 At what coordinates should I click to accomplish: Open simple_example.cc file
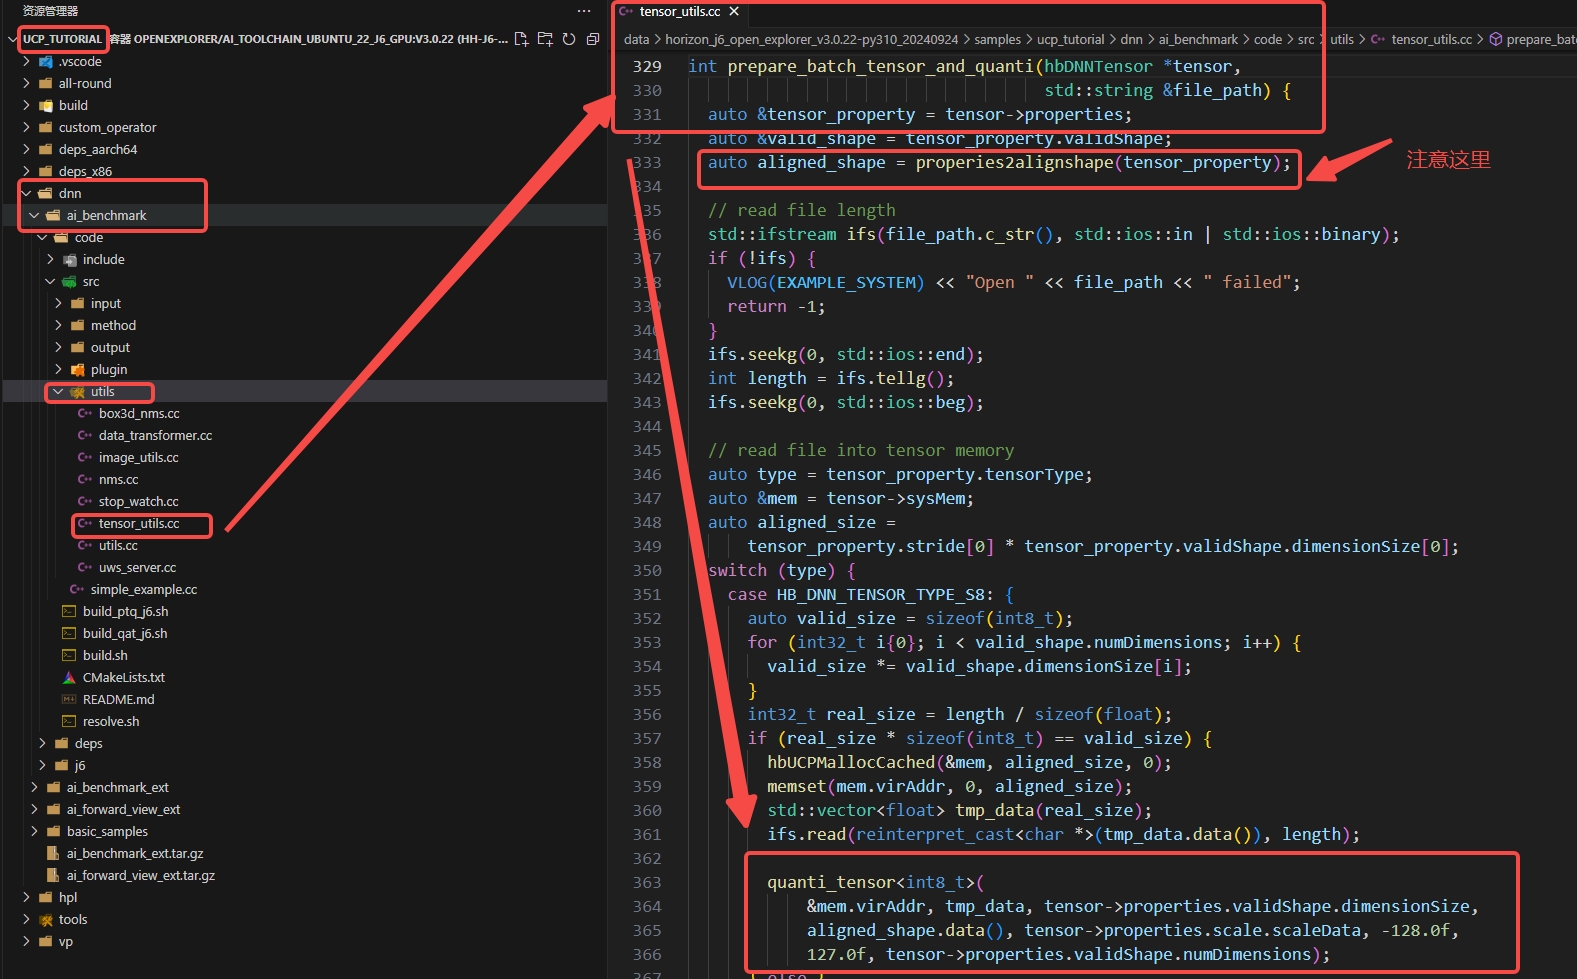[x=143, y=589]
